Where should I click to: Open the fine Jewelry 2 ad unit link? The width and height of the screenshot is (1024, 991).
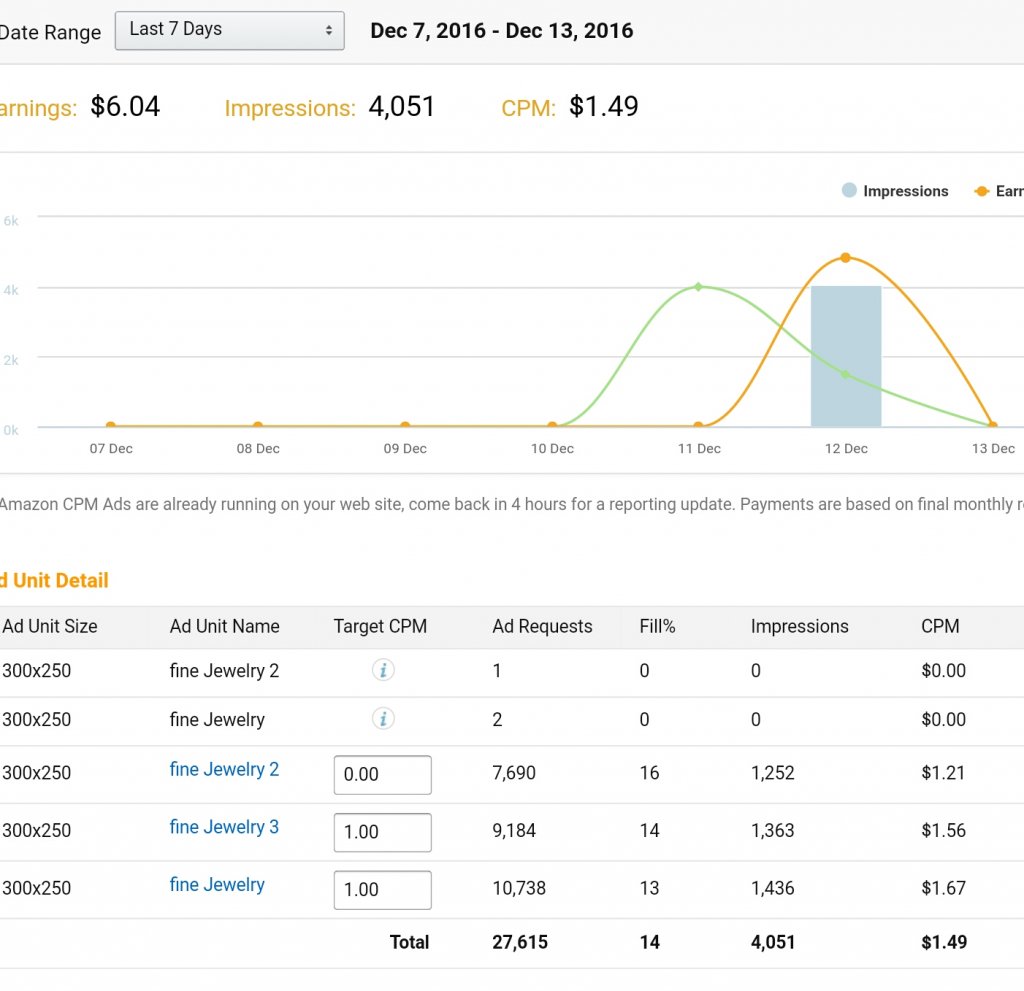(224, 770)
